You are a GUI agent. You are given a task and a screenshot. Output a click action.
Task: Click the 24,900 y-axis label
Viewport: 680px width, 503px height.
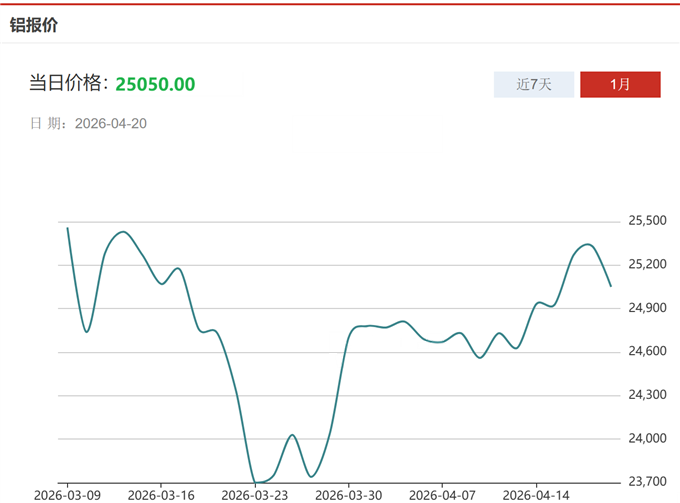pyautogui.click(x=647, y=308)
